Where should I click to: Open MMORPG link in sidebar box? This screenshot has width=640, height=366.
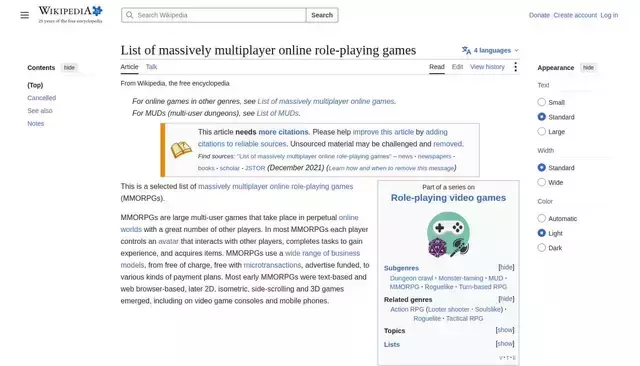pyautogui.click(x=404, y=287)
